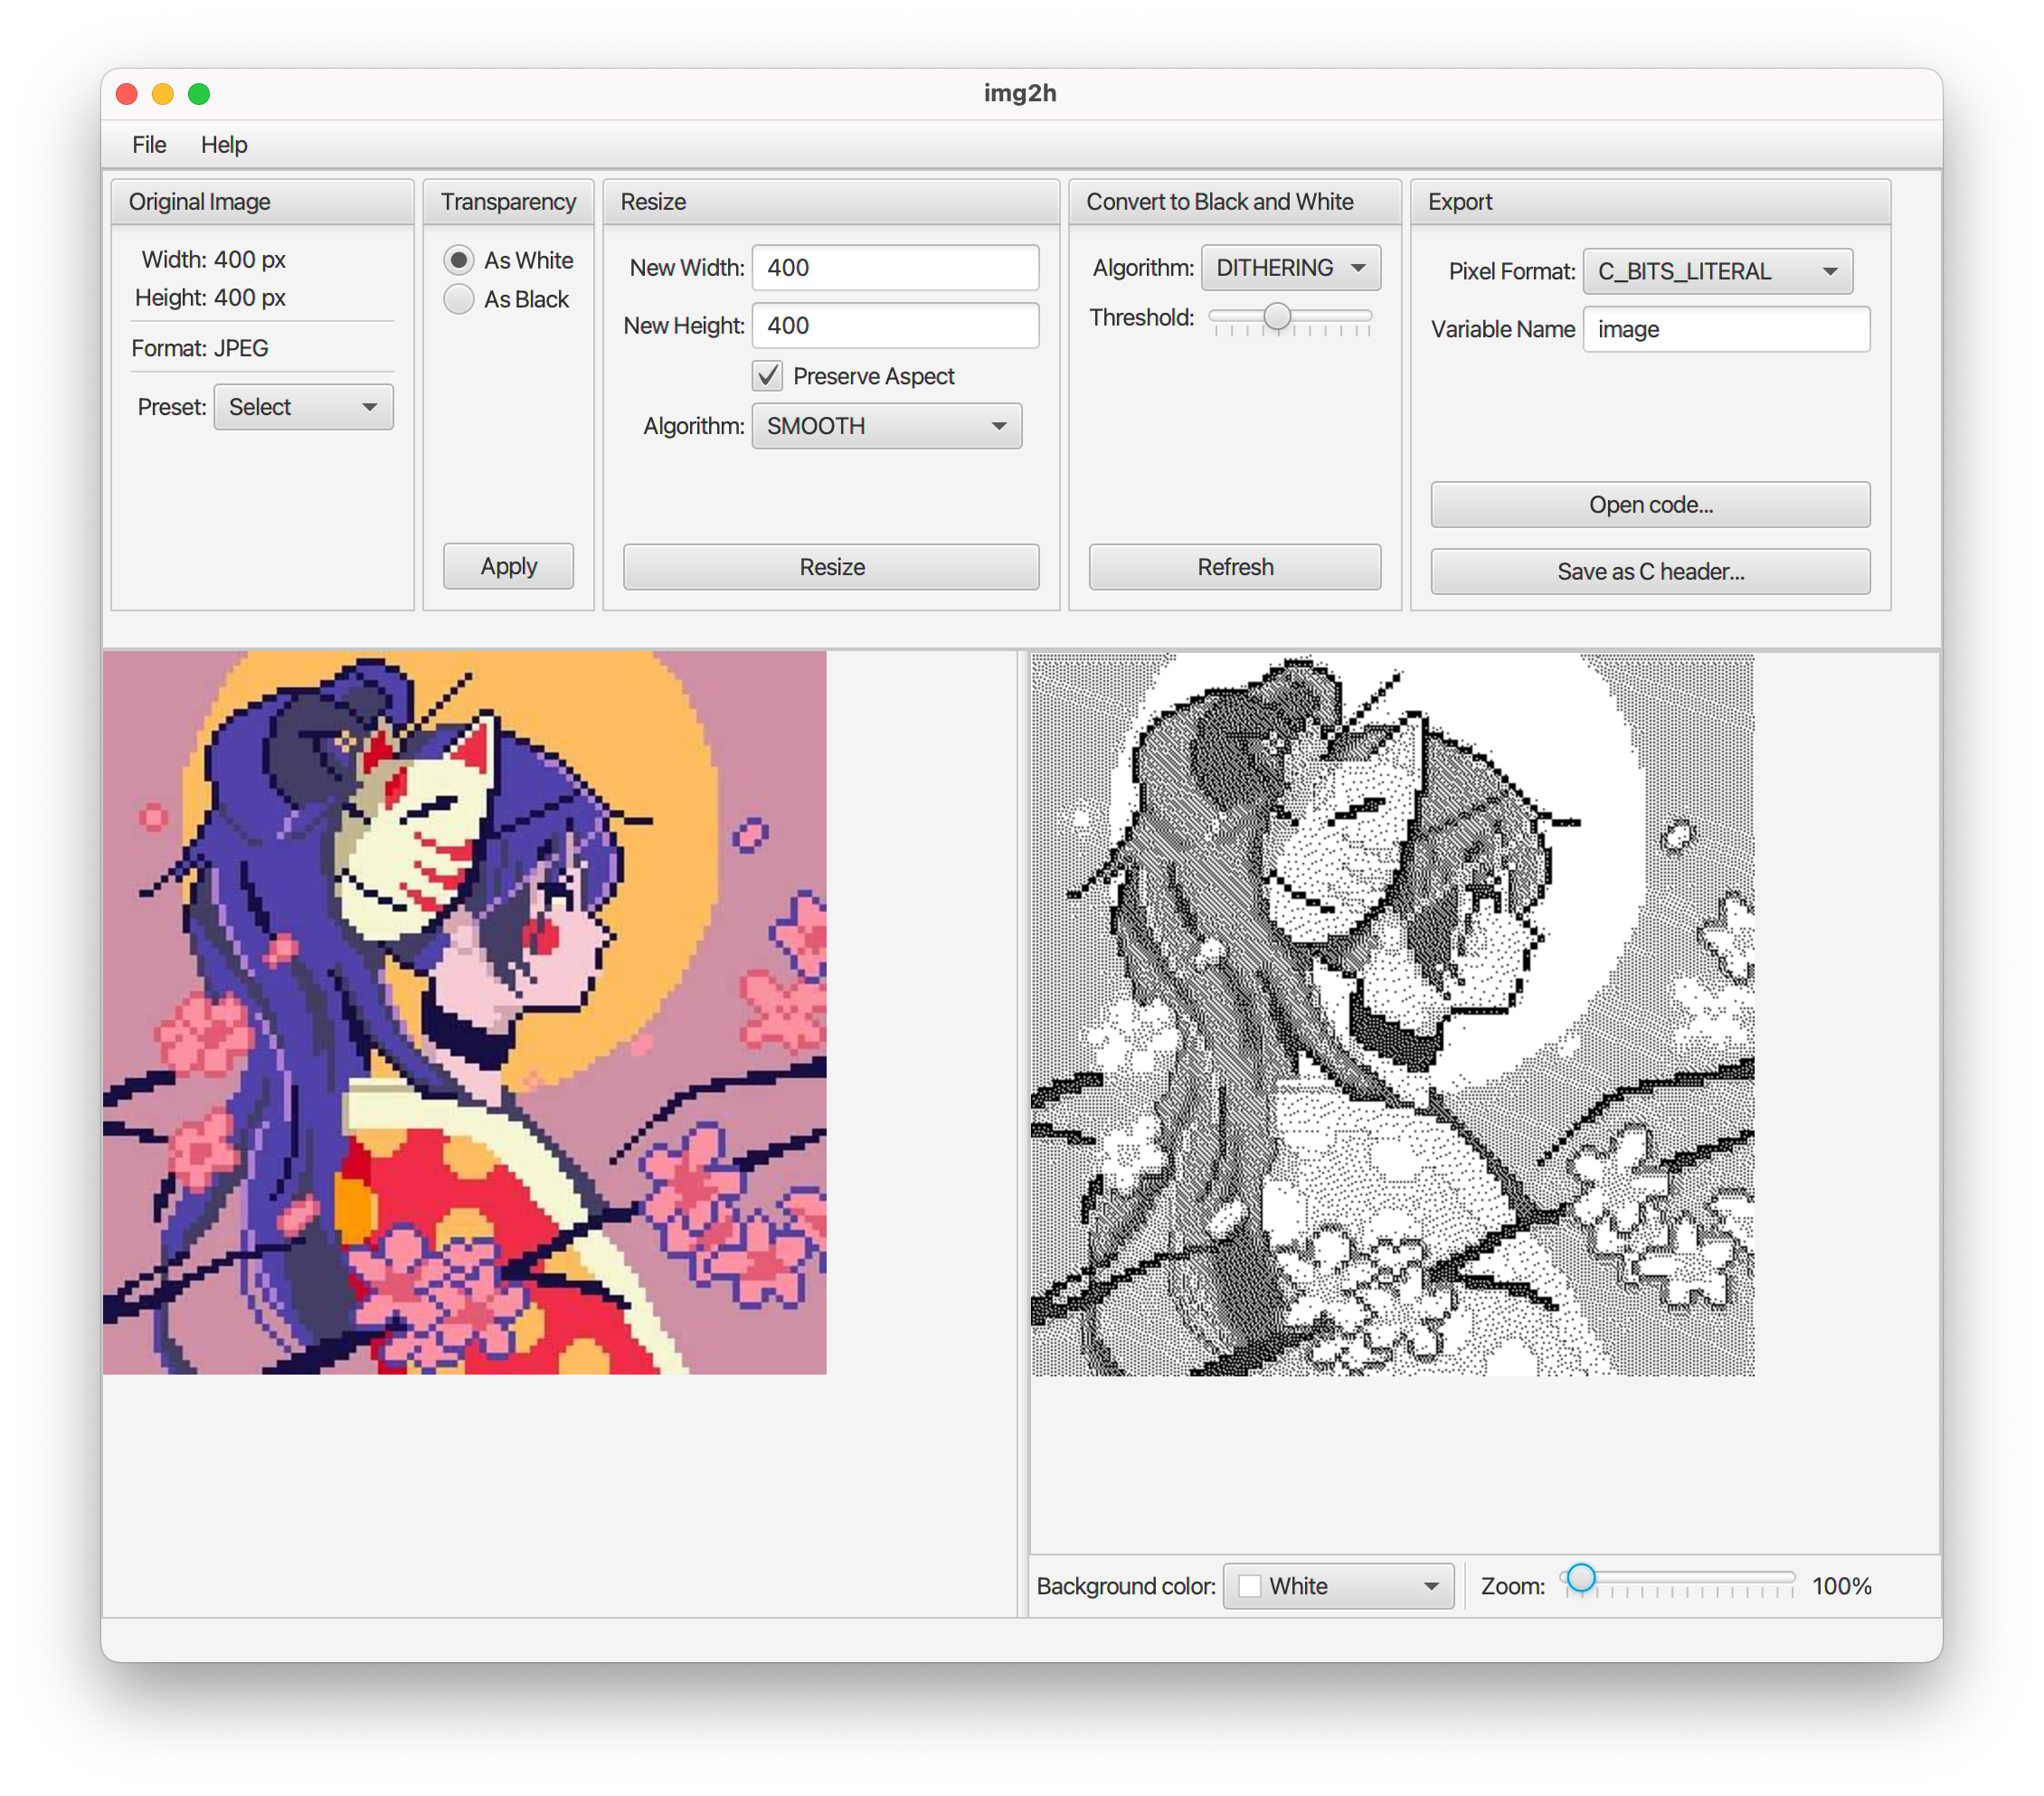Screen dimensions: 2044x1796
Task: Open the File menu
Action: [149, 145]
